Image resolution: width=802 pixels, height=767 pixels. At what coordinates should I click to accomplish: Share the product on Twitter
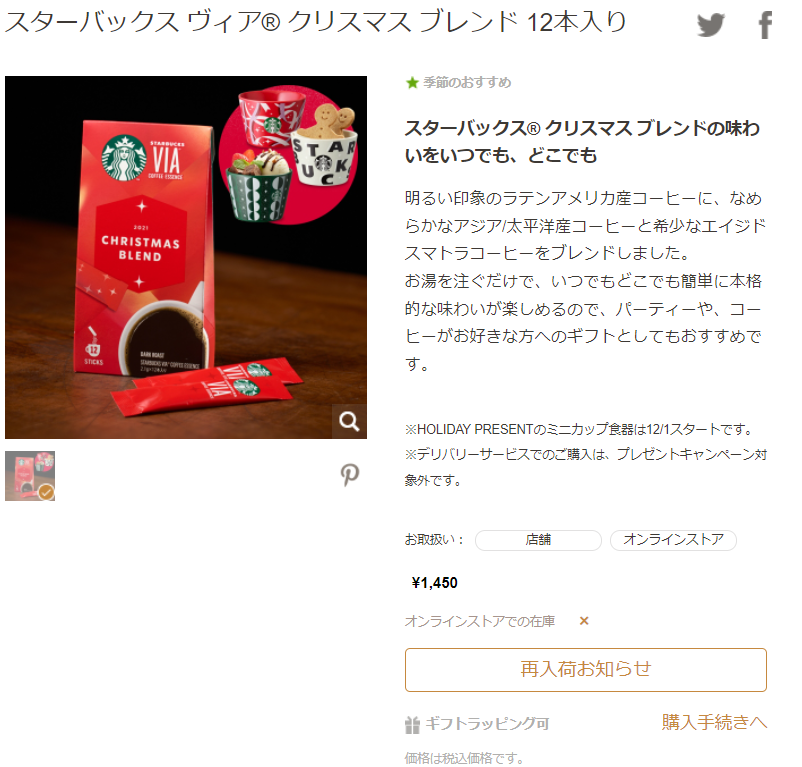click(x=710, y=25)
